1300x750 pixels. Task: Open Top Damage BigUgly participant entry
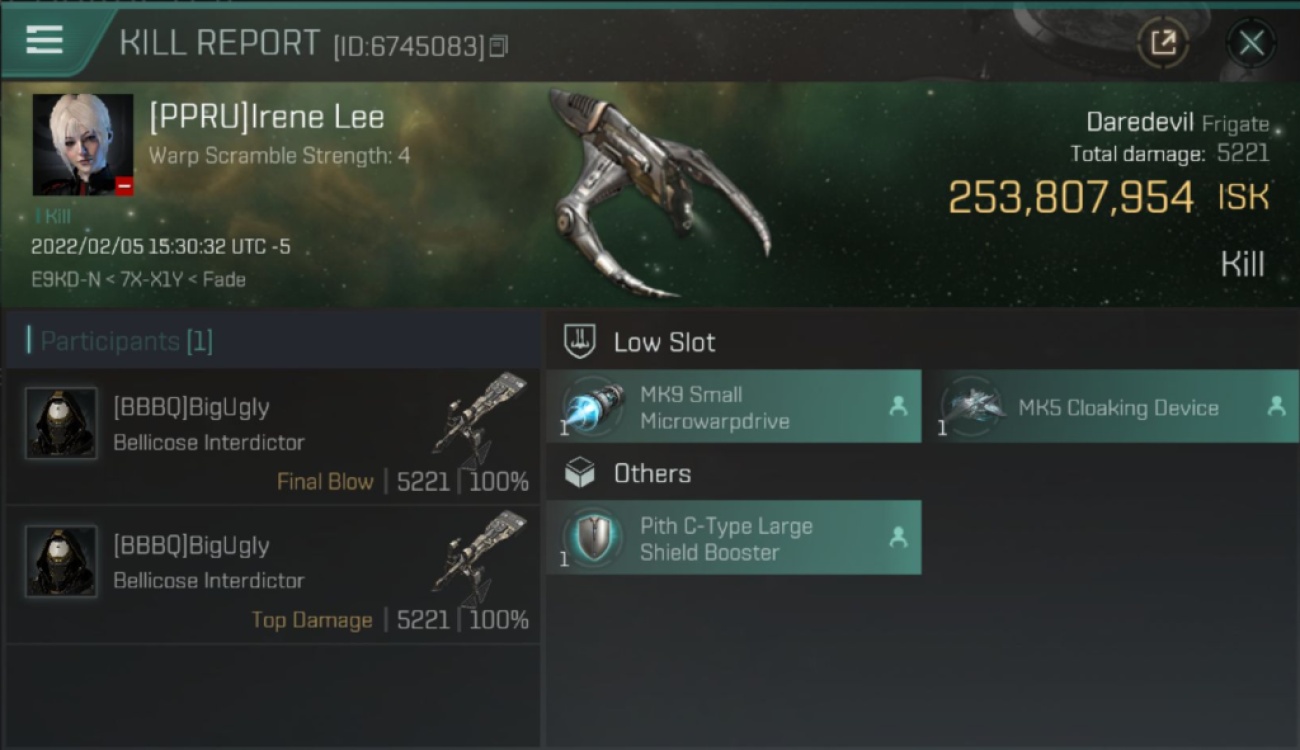coord(273,575)
